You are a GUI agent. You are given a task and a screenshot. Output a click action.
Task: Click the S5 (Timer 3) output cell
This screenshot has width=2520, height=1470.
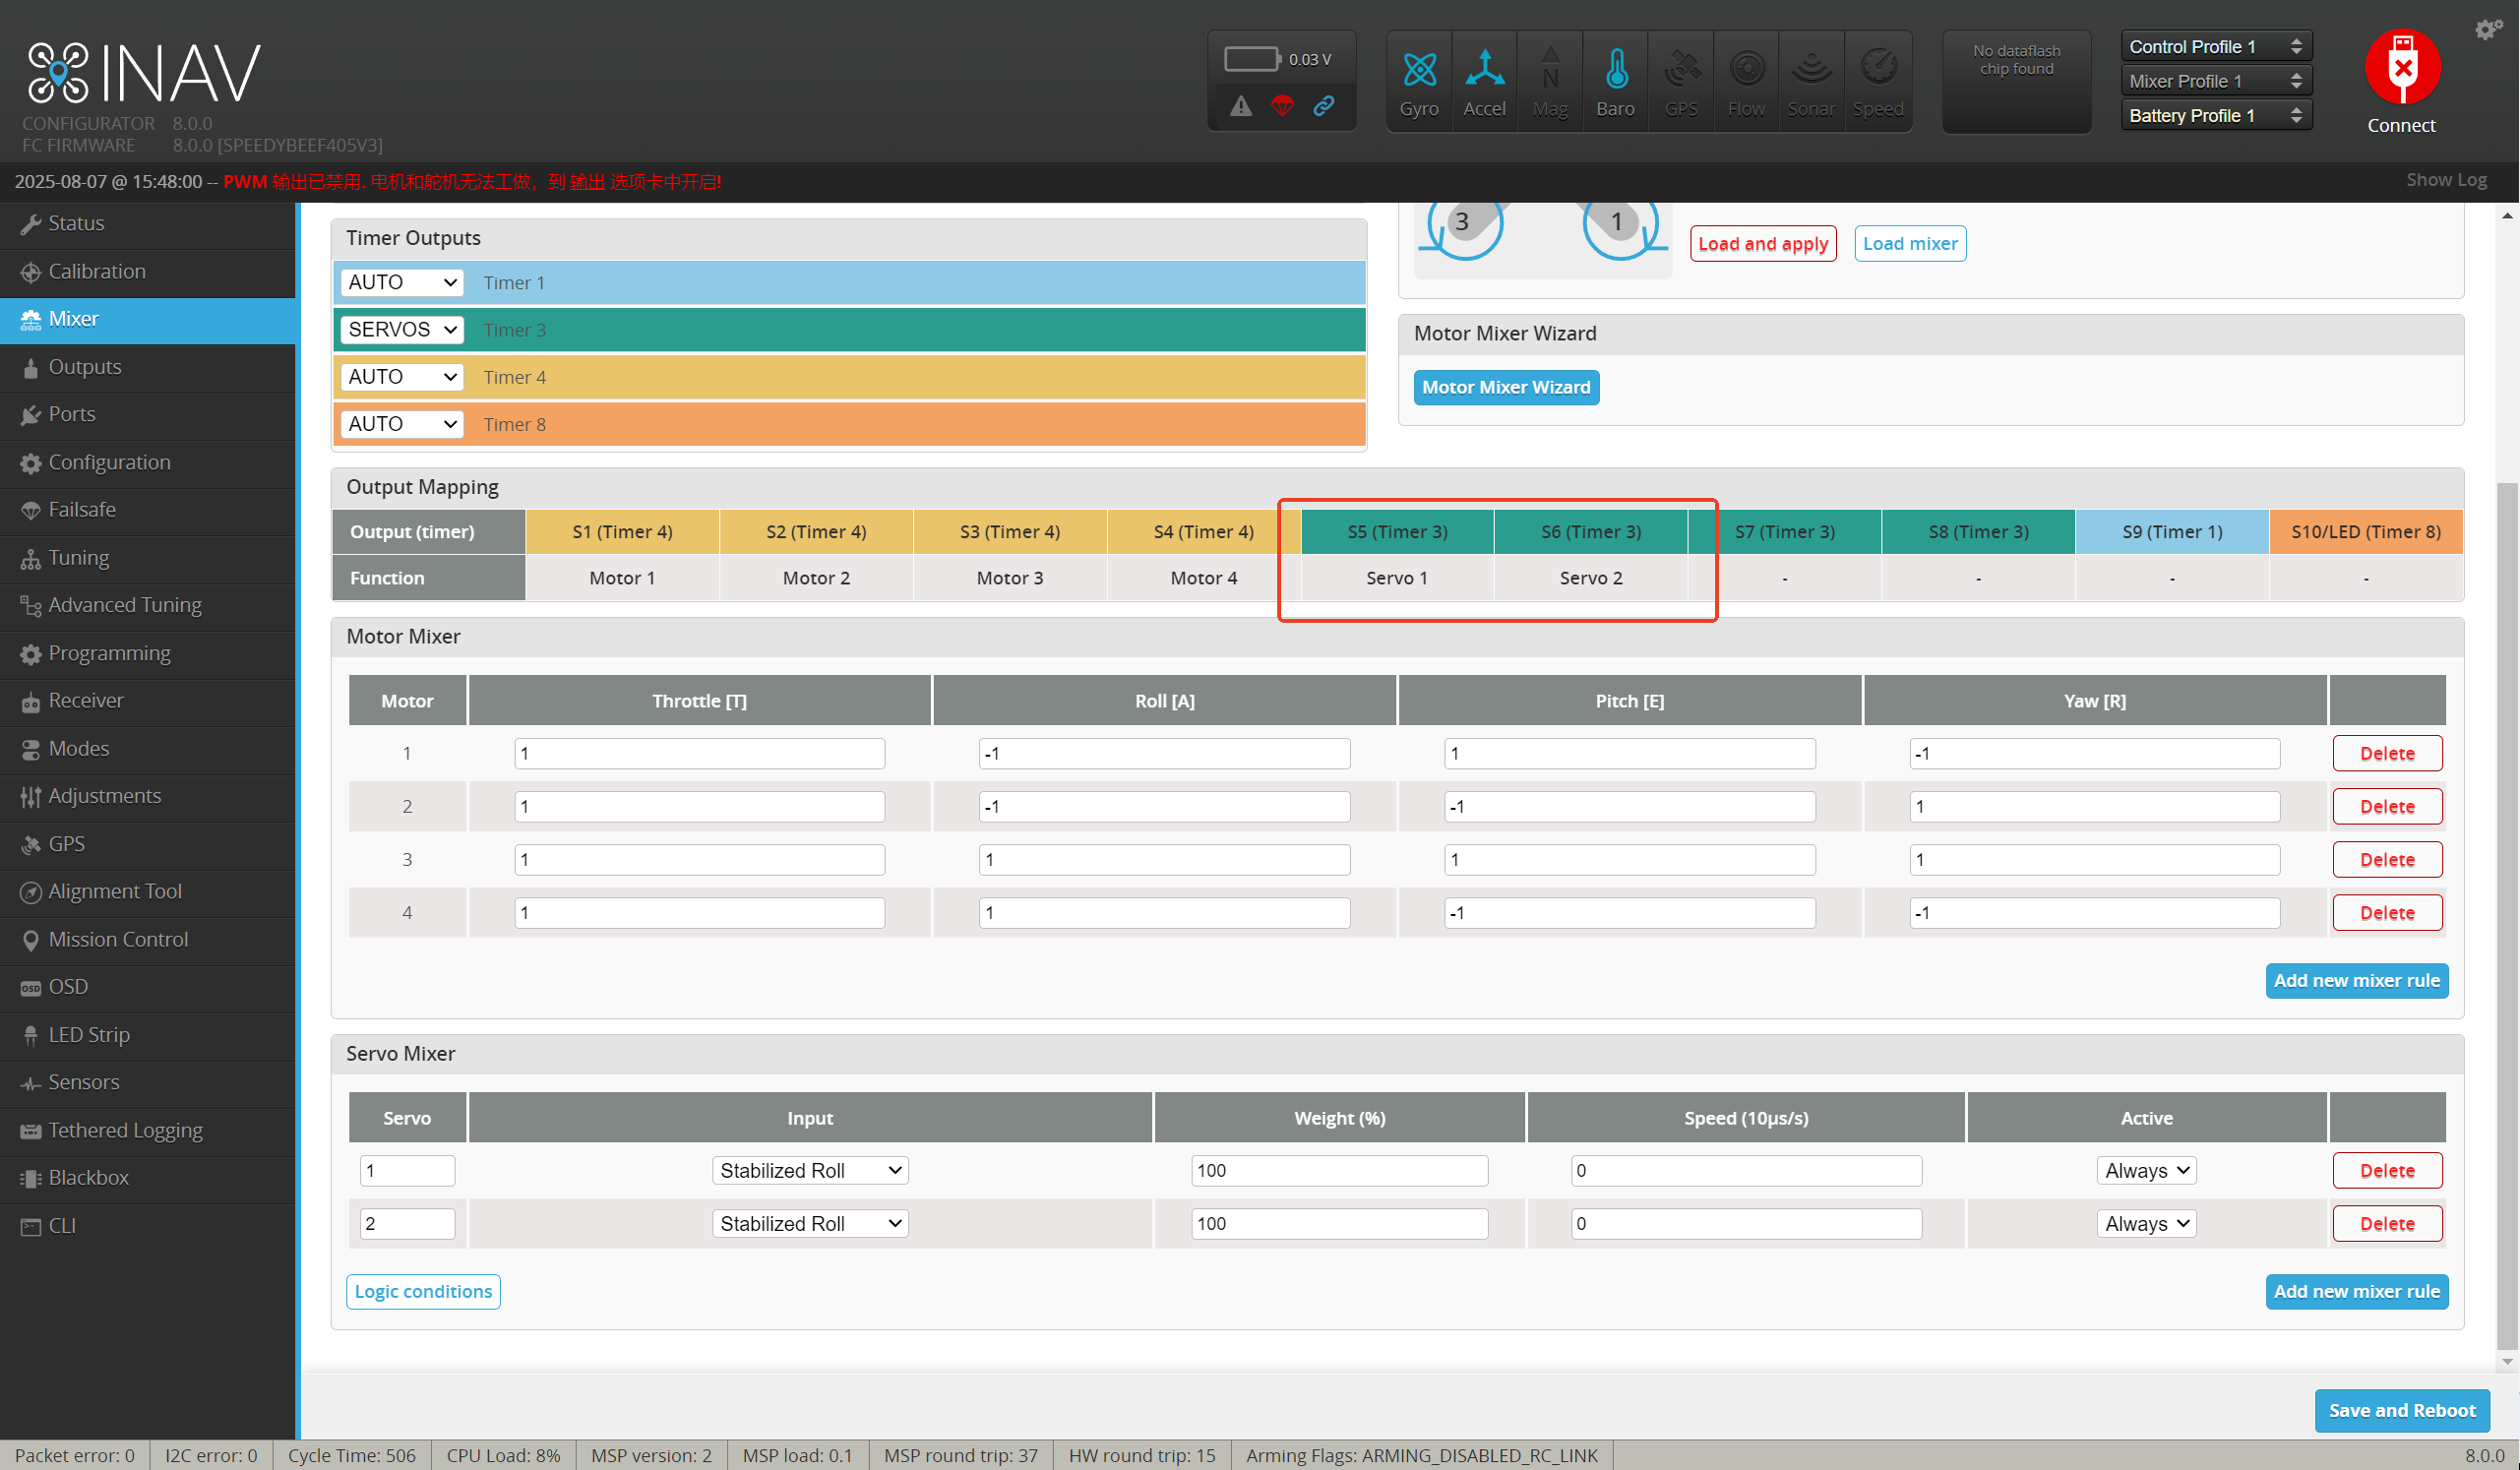click(x=1397, y=531)
